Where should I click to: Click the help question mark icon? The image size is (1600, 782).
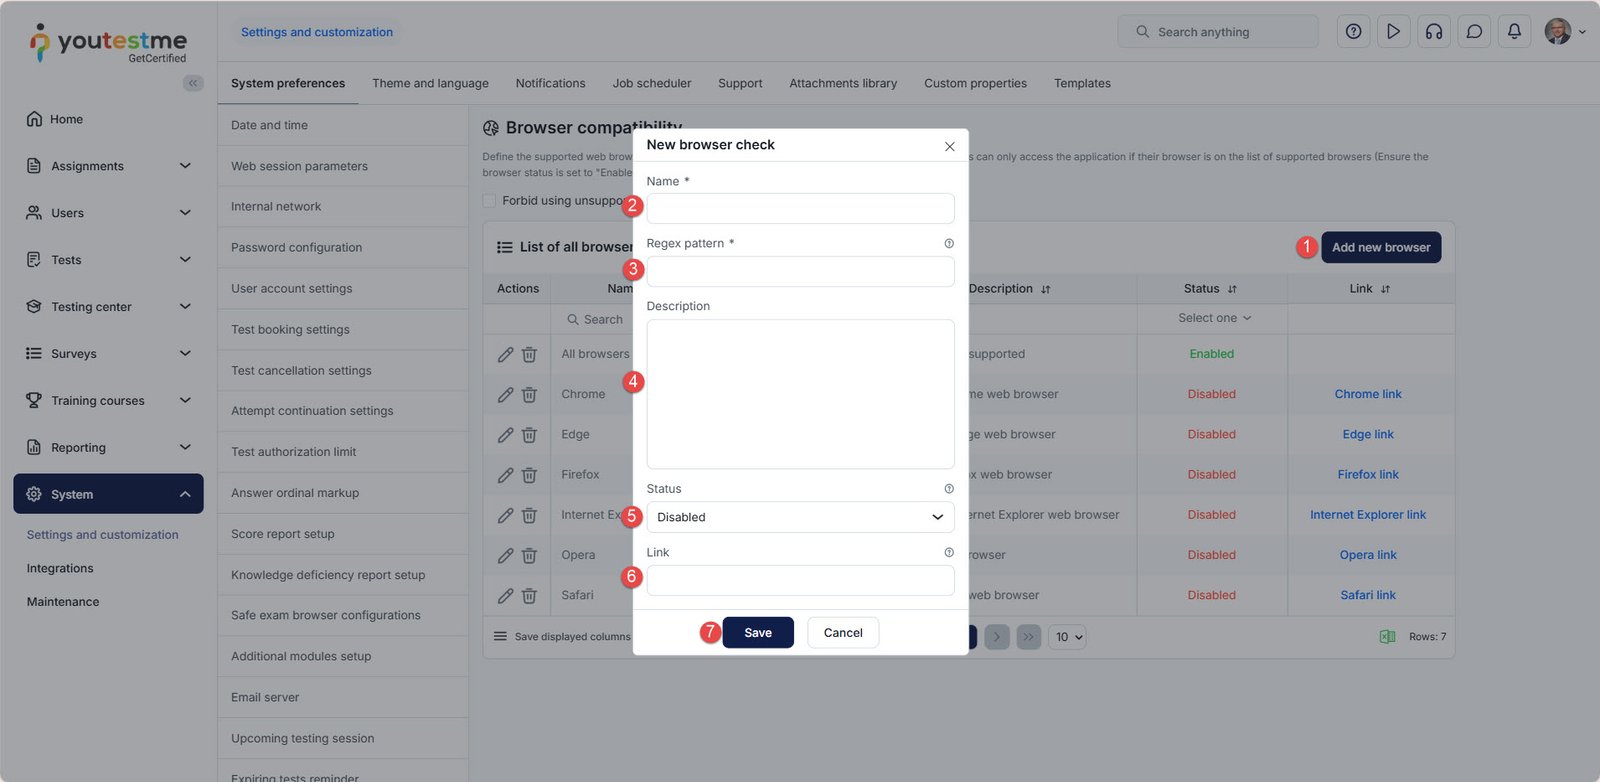coord(1353,32)
